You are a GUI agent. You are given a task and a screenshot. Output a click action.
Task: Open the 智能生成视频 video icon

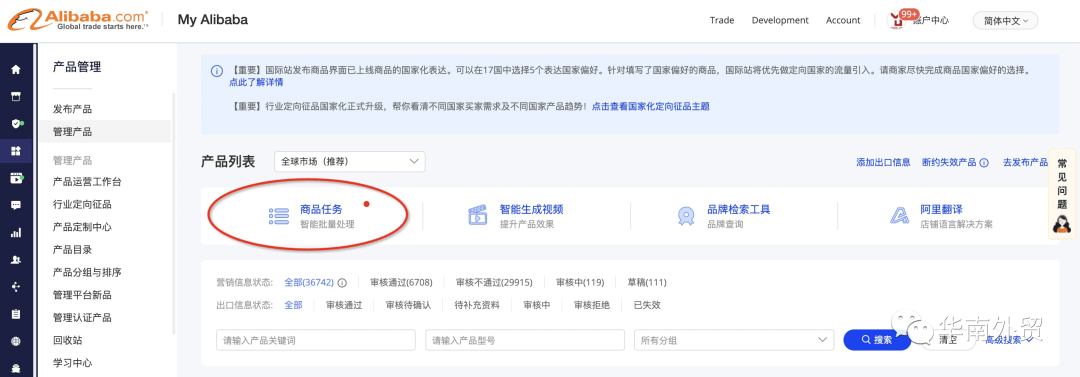click(x=477, y=216)
